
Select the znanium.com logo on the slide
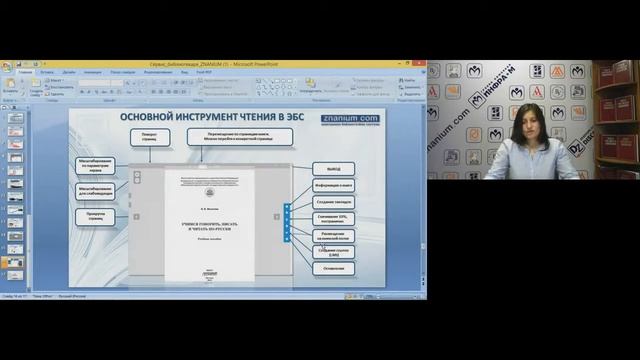[350, 119]
